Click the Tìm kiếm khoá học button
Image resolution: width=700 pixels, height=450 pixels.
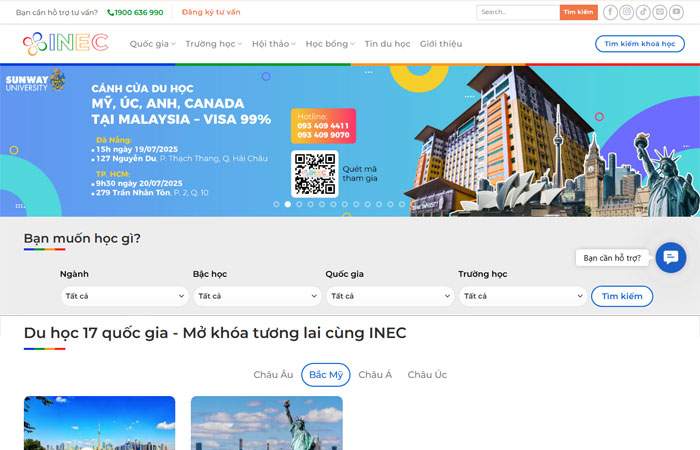click(640, 44)
